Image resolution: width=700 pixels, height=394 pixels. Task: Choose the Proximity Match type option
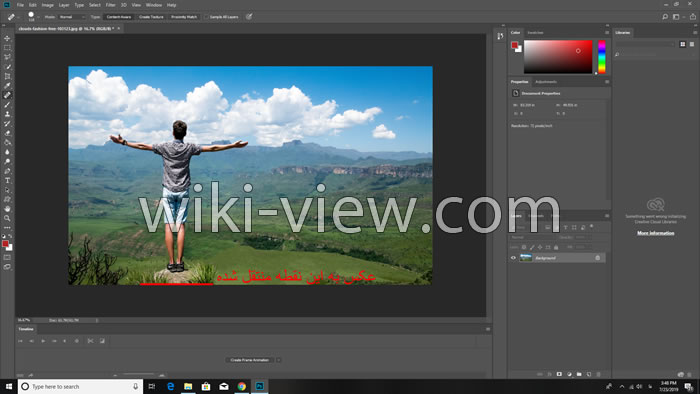click(x=184, y=17)
